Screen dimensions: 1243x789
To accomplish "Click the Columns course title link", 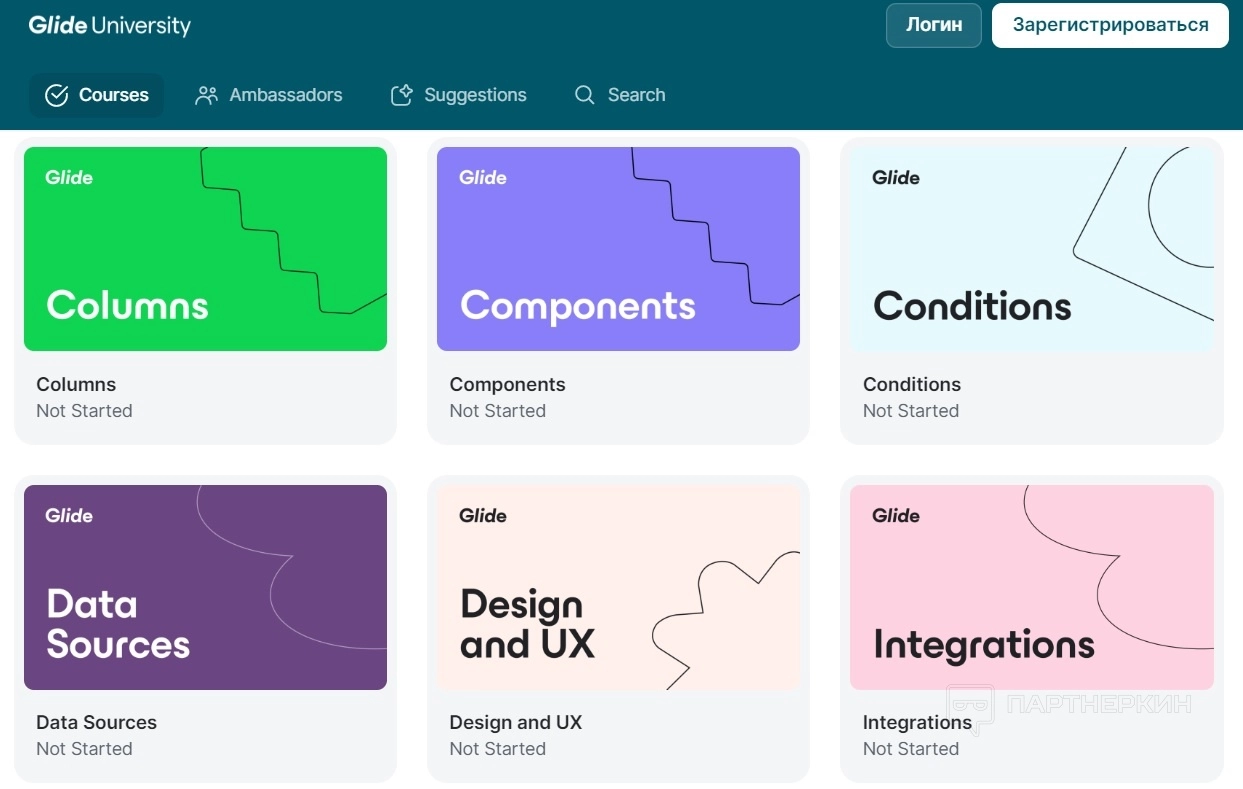I will tap(76, 384).
